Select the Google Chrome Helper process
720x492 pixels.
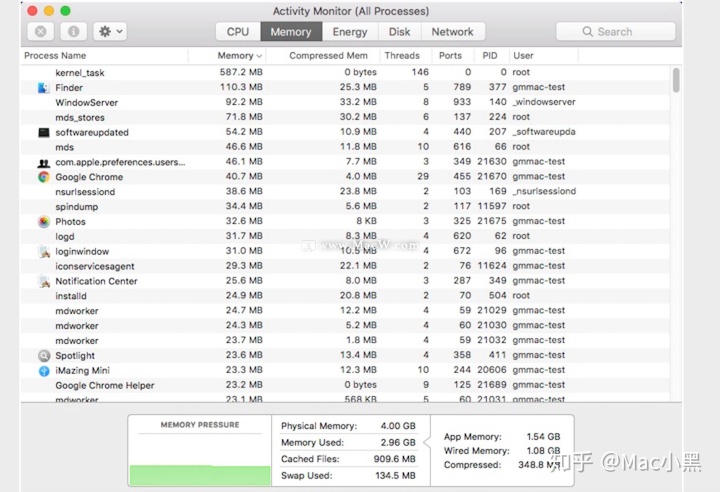pos(345,385)
